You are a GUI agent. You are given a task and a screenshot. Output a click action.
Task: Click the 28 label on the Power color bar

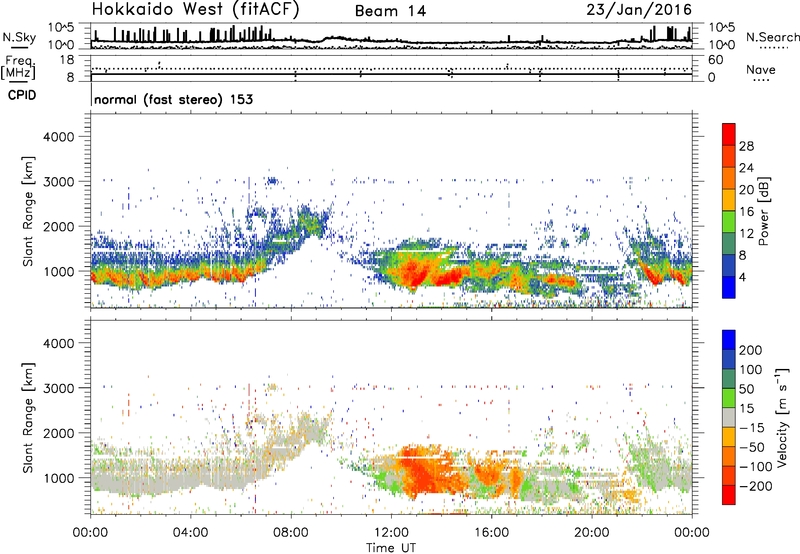click(746, 146)
